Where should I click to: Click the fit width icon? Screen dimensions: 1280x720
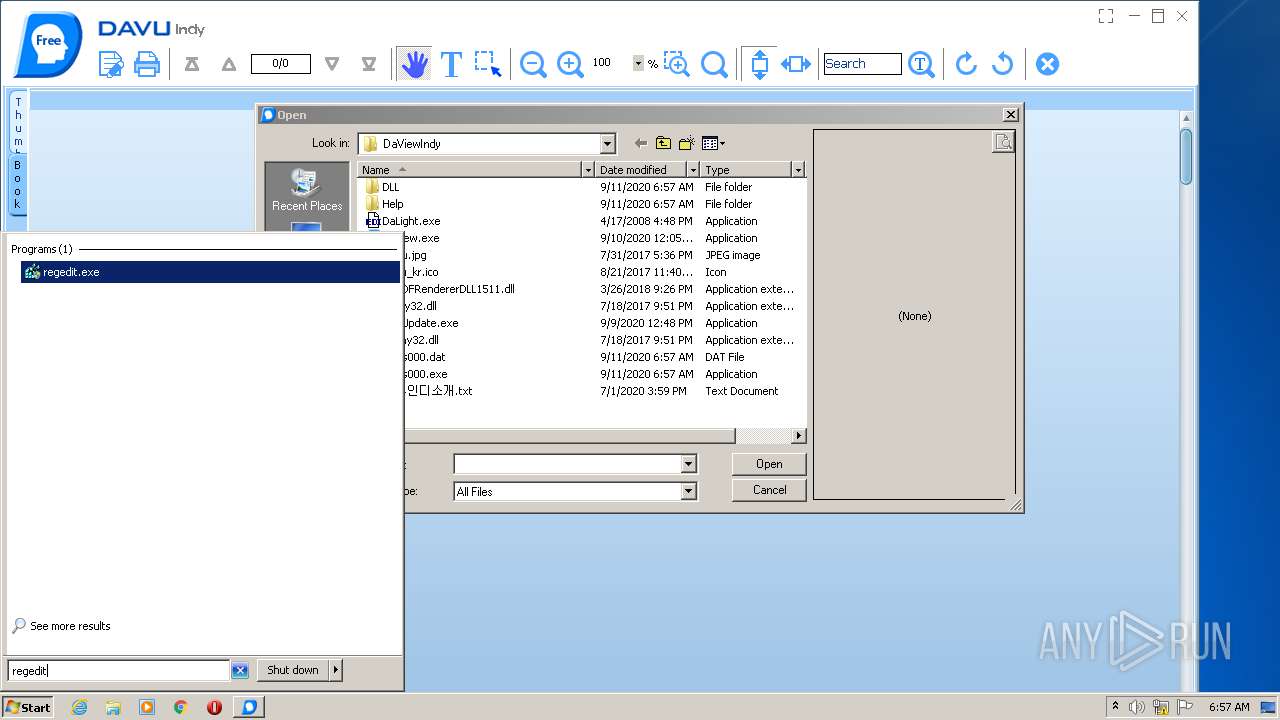tap(796, 64)
